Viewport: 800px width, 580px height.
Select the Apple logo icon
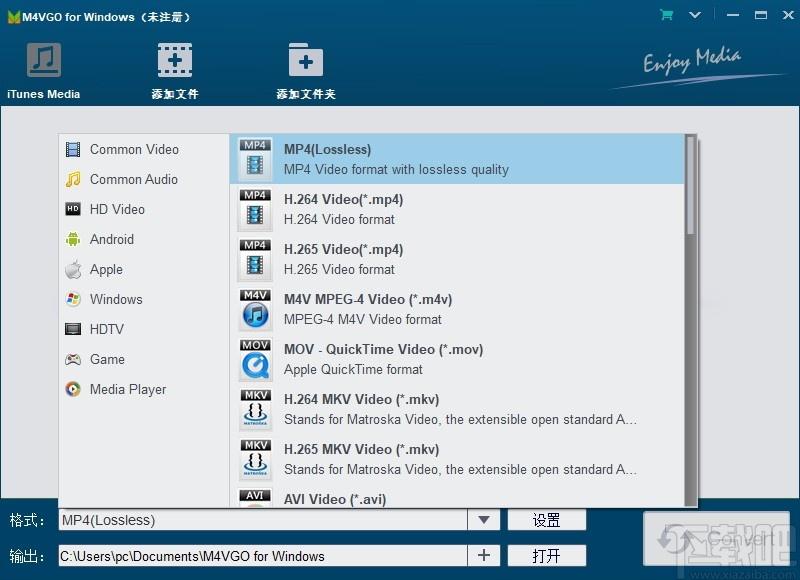coord(73,269)
